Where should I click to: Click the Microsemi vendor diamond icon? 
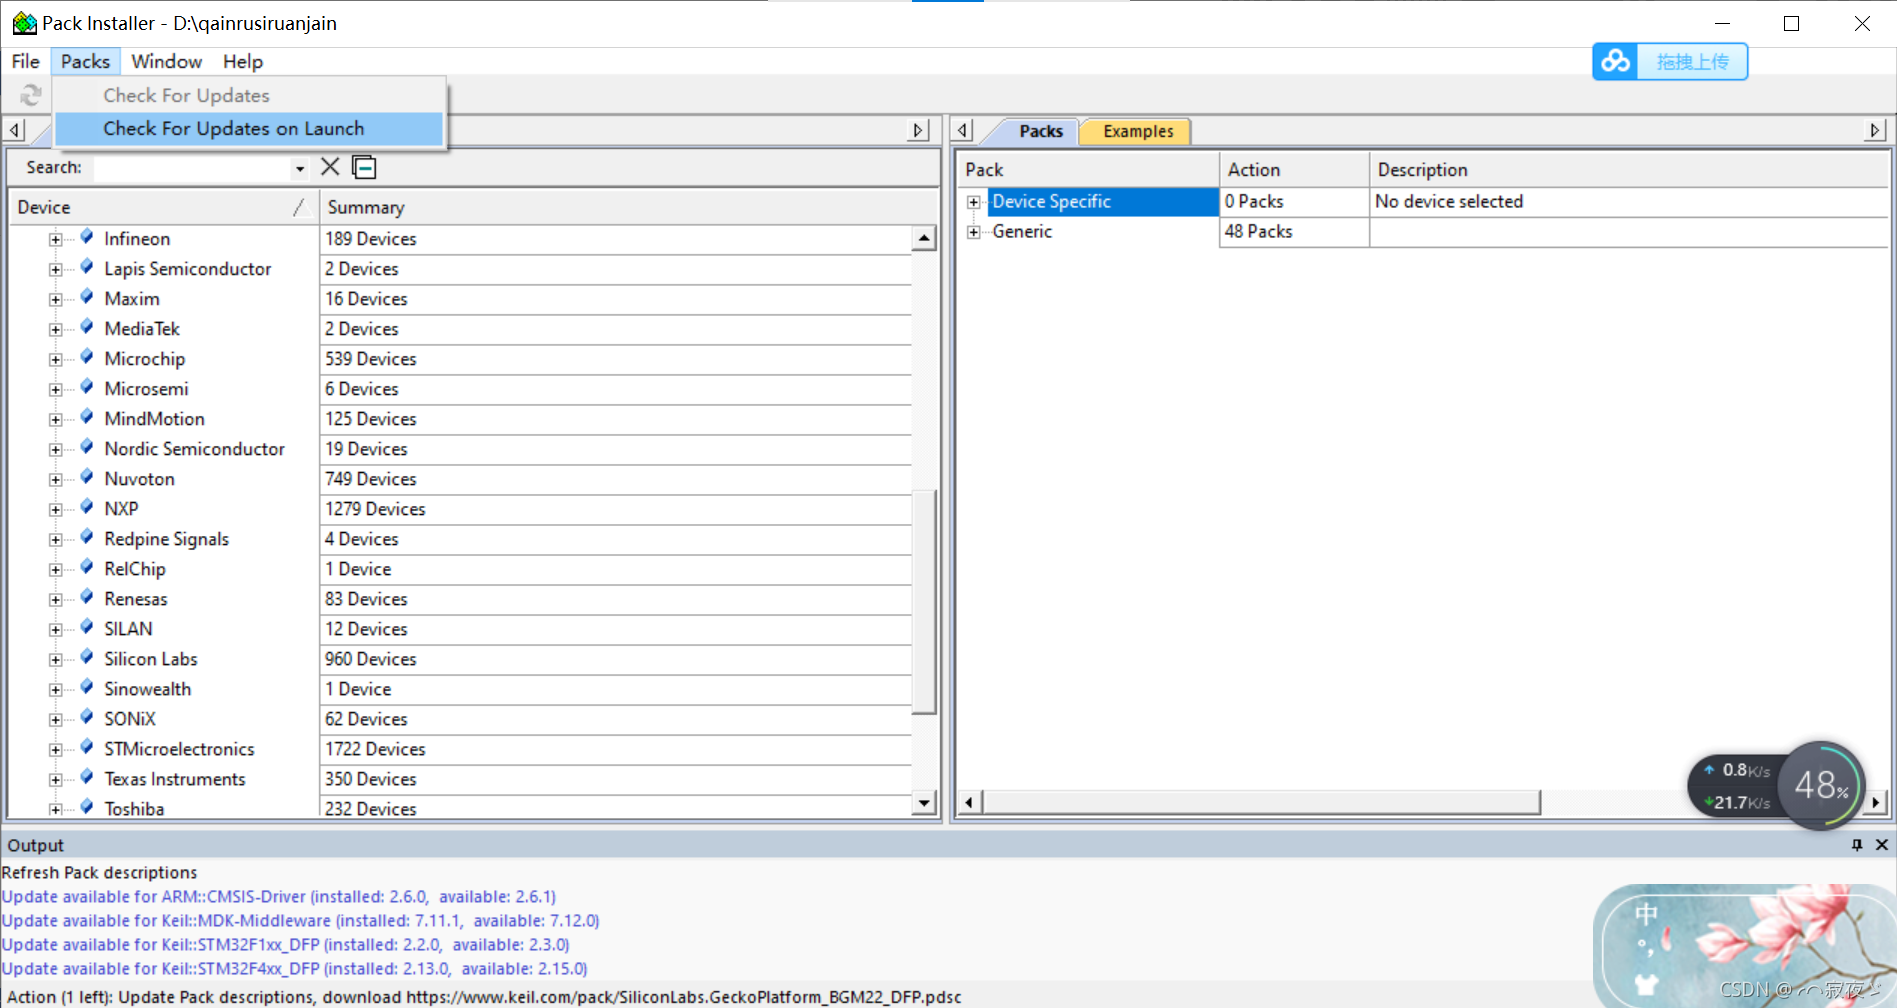tap(87, 387)
